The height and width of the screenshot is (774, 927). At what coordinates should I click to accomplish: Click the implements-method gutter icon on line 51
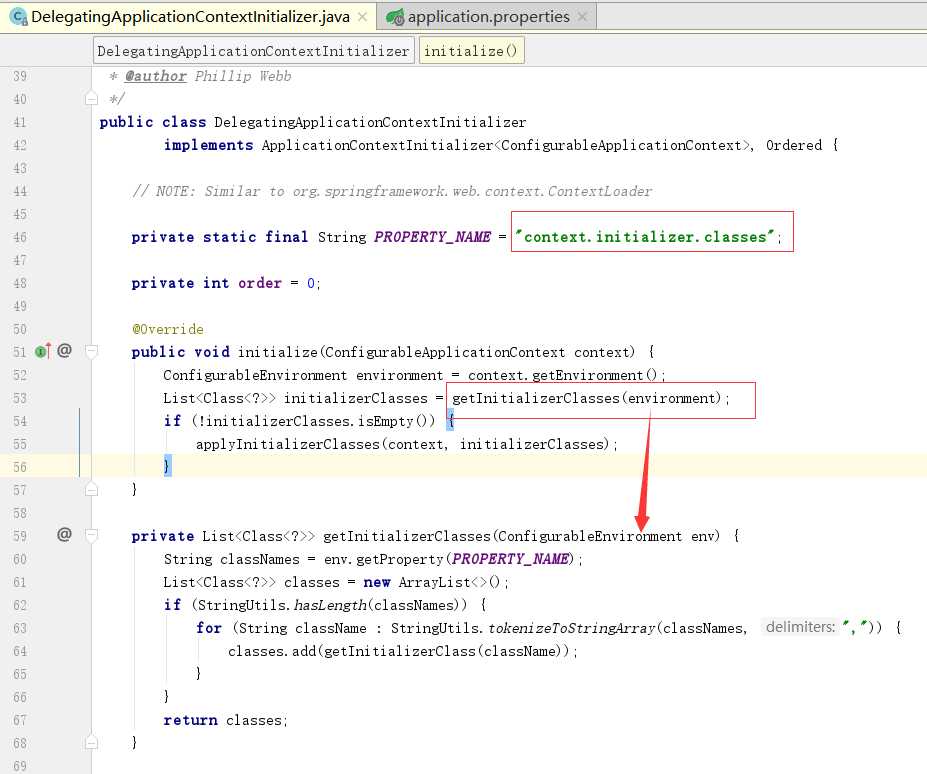[x=43, y=351]
